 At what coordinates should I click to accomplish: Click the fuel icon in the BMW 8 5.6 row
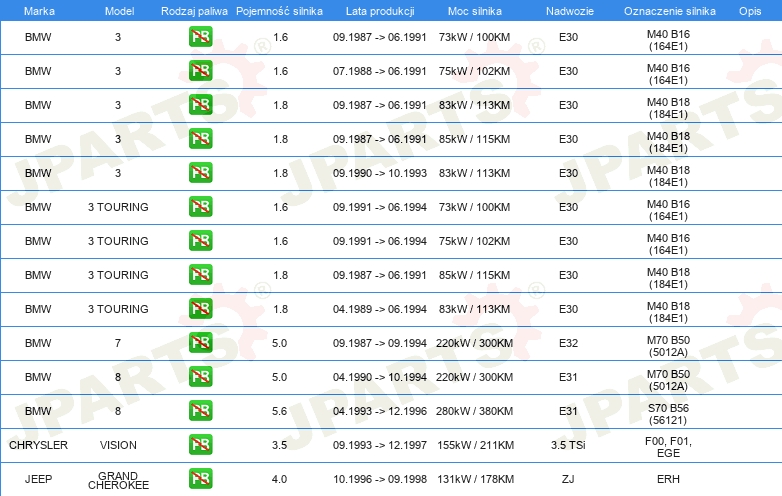200,411
